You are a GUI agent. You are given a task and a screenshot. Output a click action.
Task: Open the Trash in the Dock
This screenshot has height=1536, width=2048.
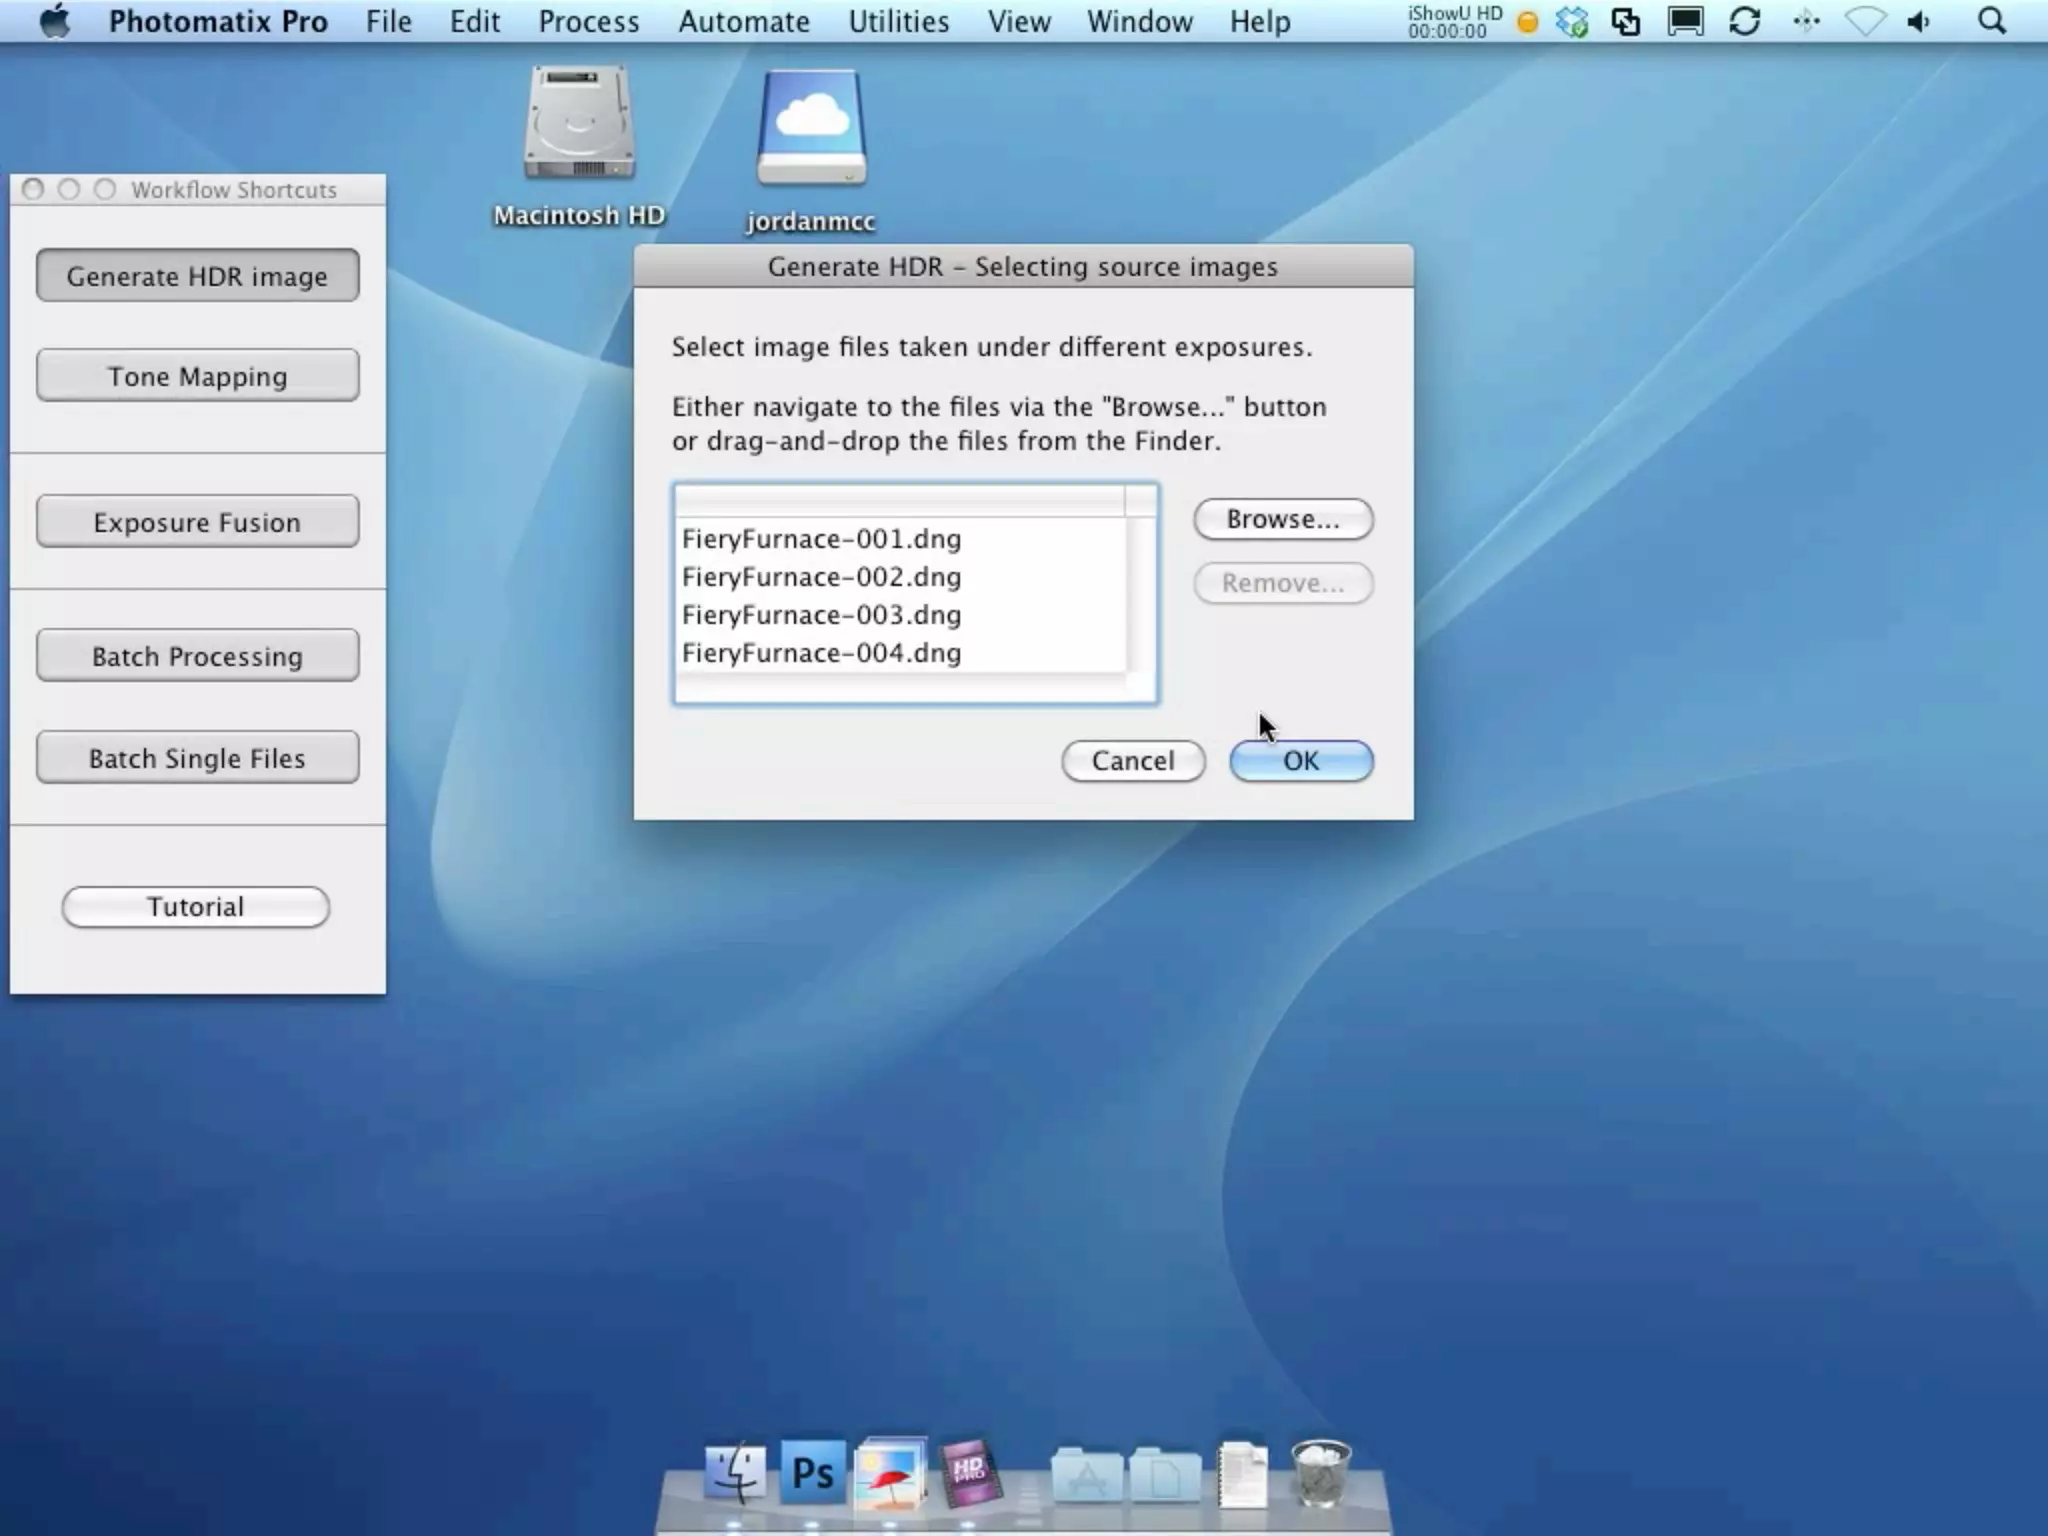(x=1320, y=1473)
